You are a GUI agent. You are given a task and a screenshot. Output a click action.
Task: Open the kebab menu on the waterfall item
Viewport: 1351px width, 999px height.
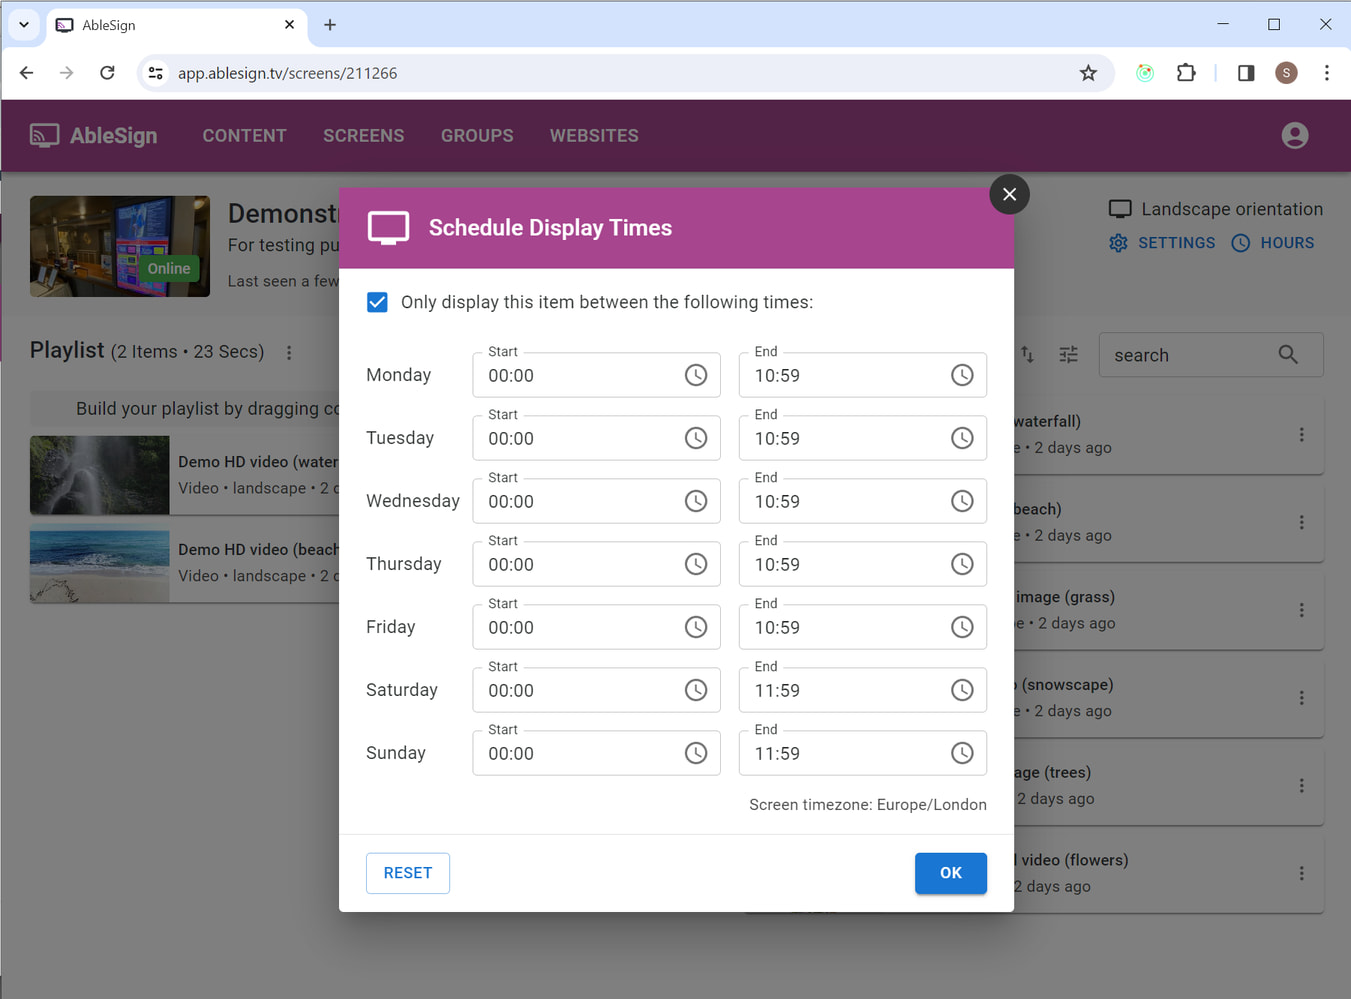[1301, 435]
